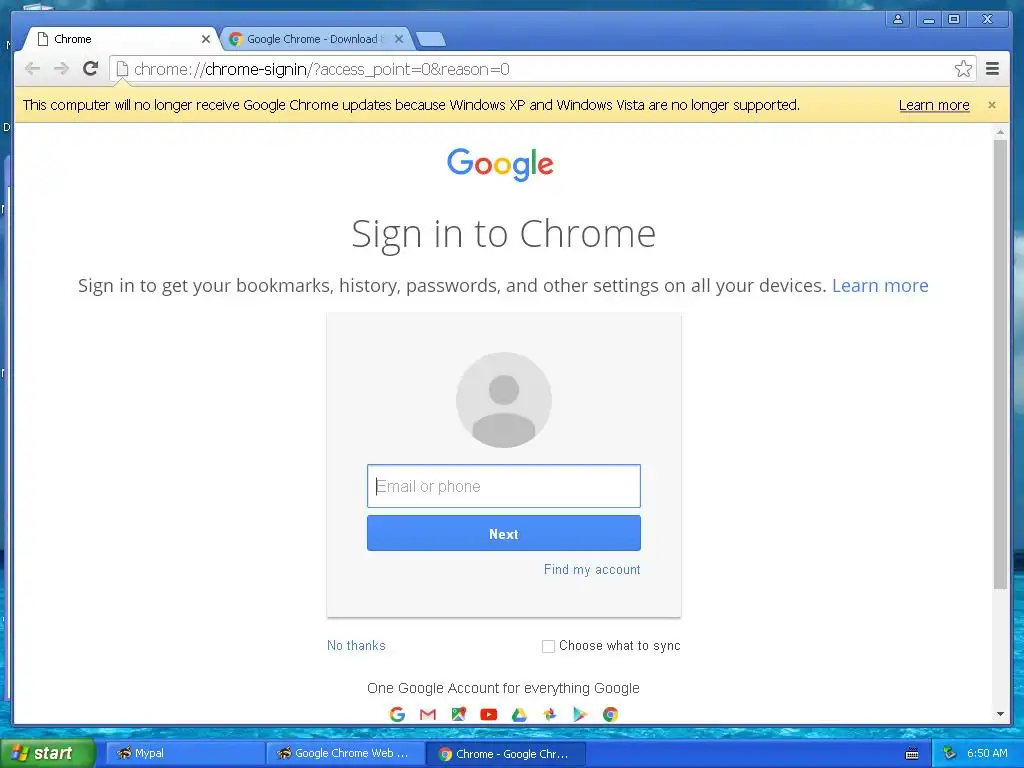Switch to Mypal taskbar window
The image size is (1024, 768).
tap(185, 753)
